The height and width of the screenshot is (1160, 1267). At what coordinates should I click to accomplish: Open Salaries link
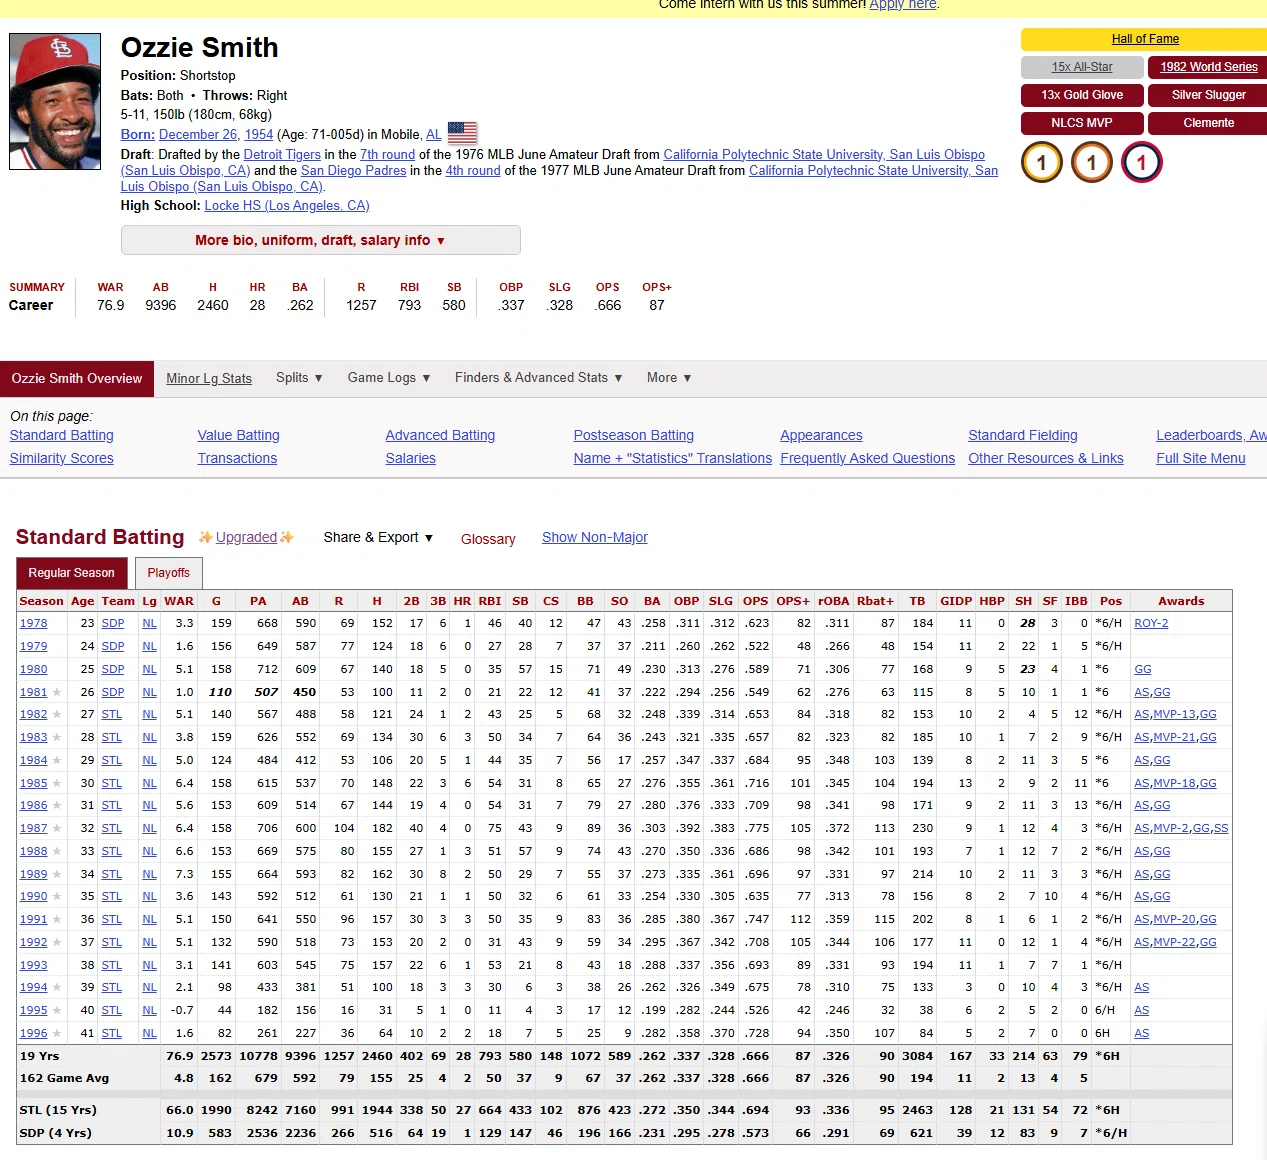tap(411, 458)
